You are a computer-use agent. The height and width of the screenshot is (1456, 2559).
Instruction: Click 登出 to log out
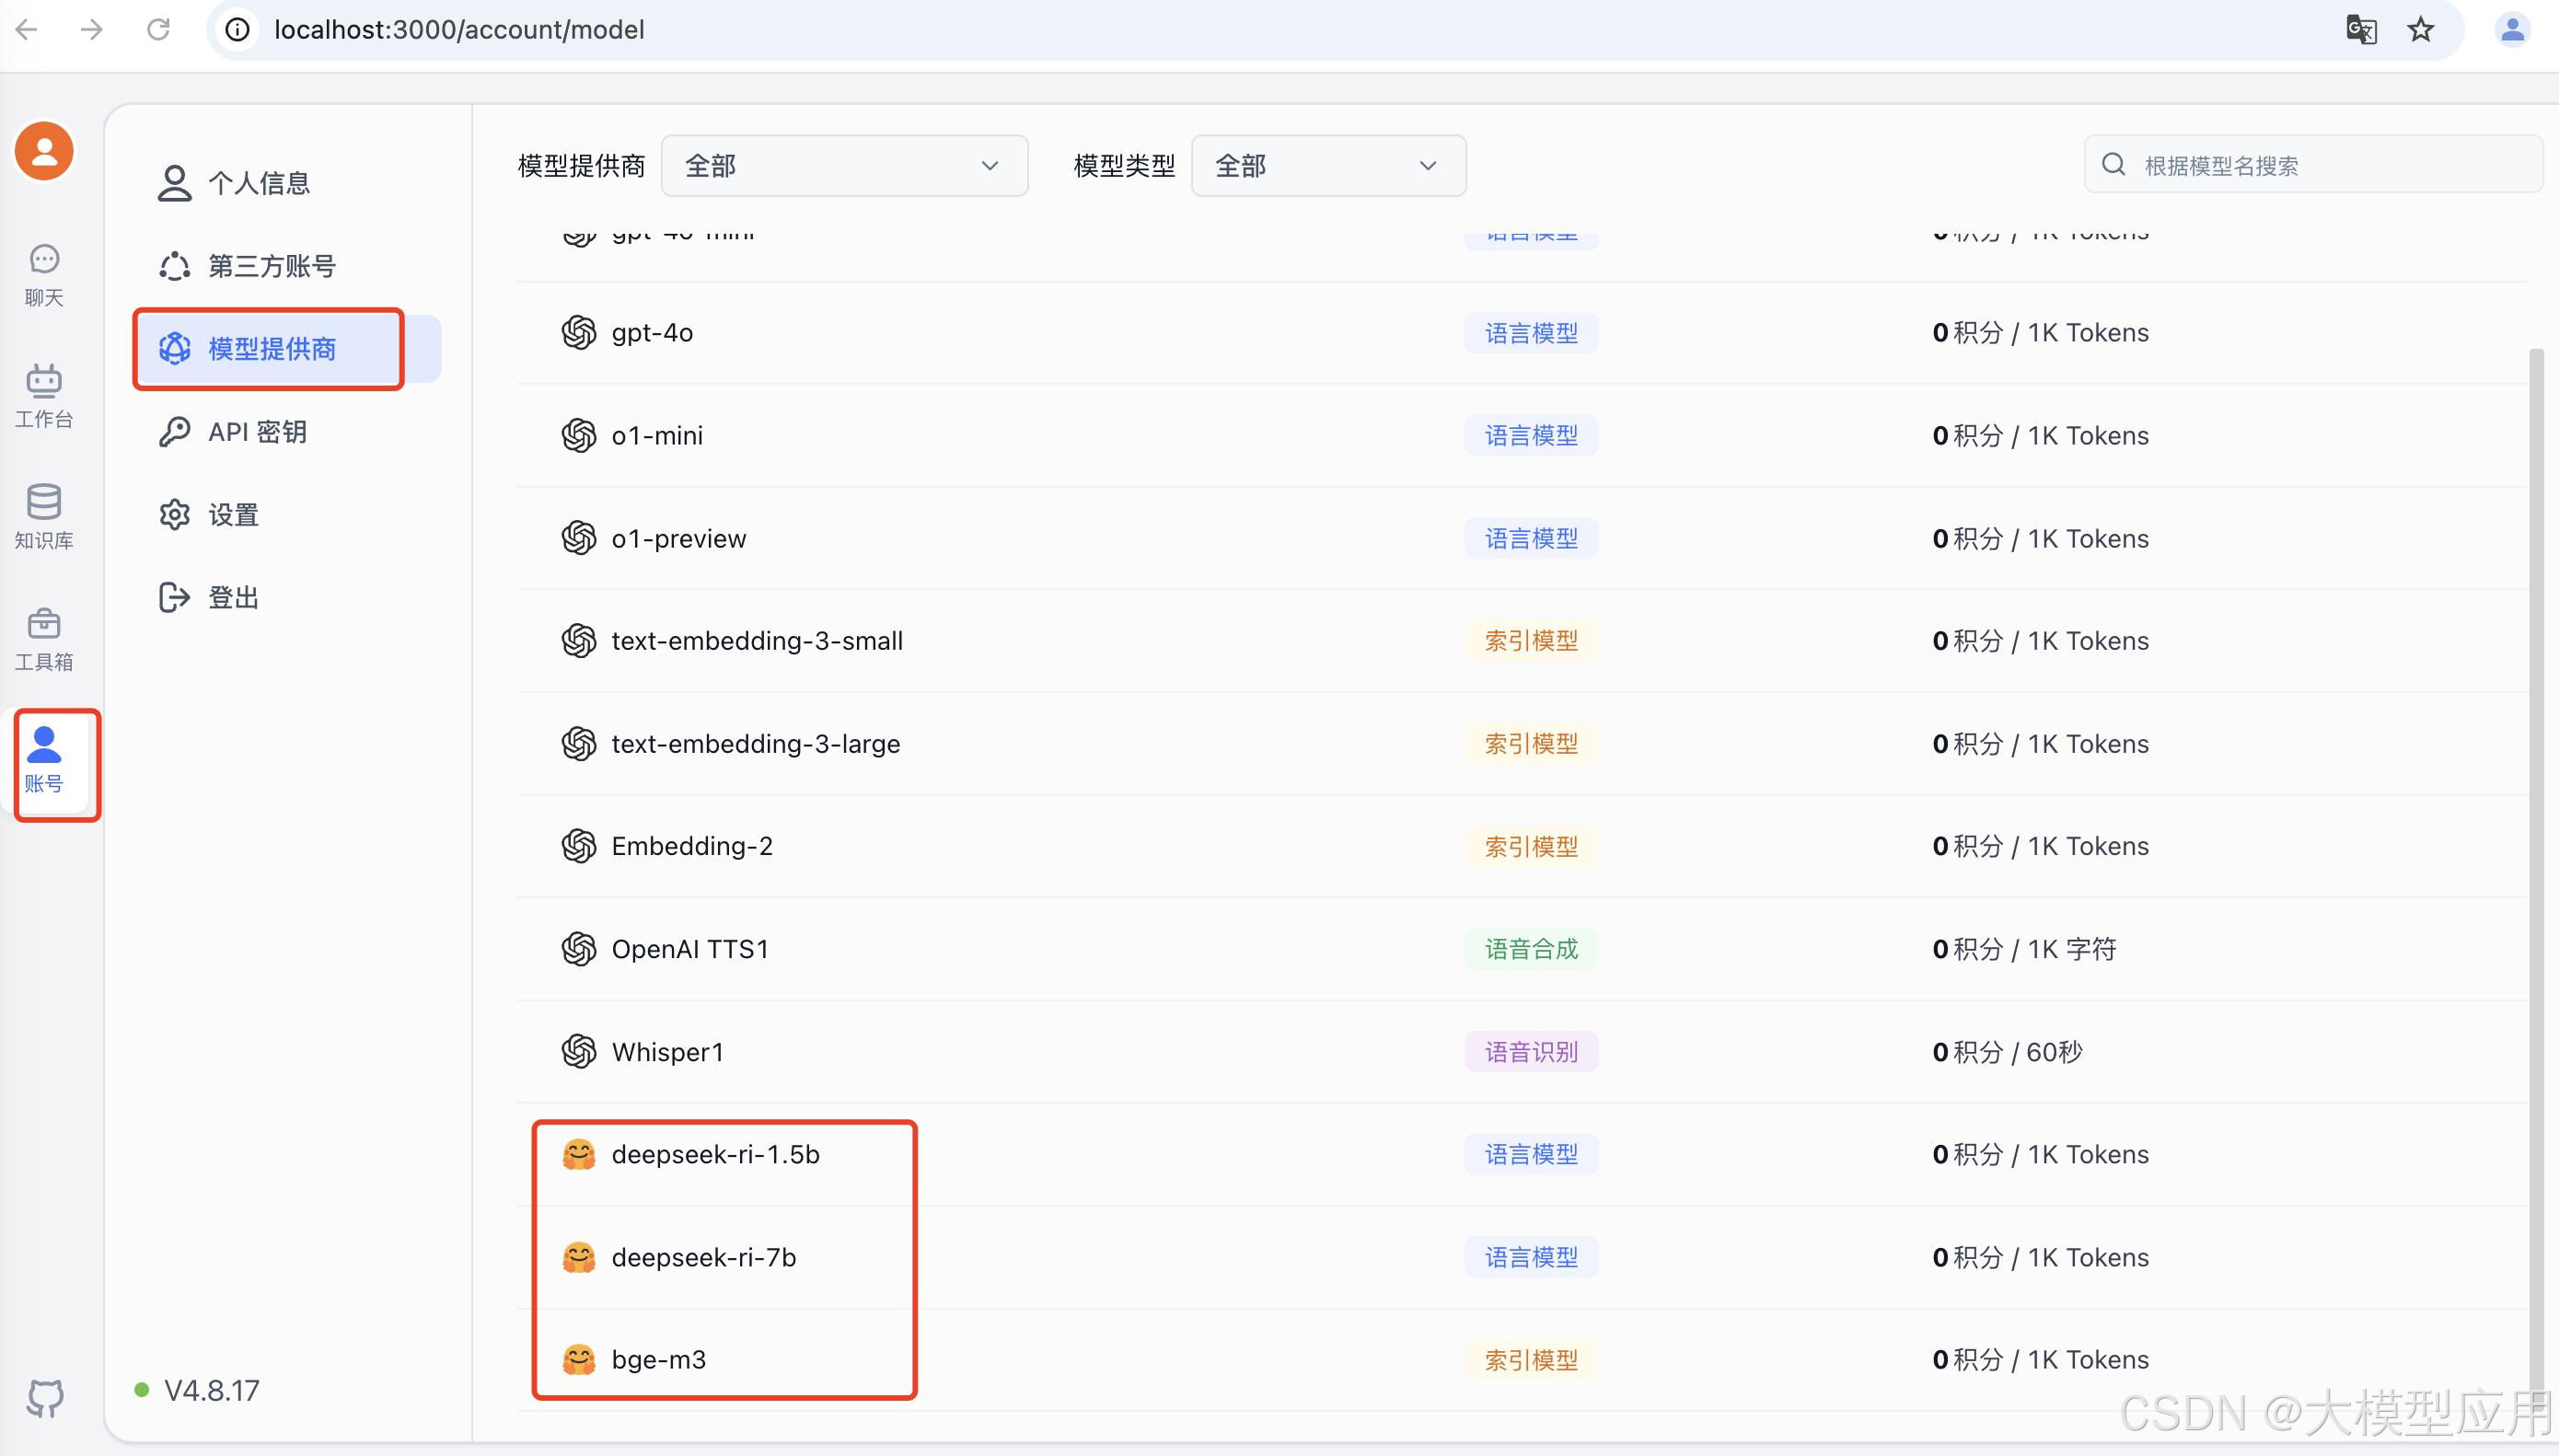coord(231,596)
